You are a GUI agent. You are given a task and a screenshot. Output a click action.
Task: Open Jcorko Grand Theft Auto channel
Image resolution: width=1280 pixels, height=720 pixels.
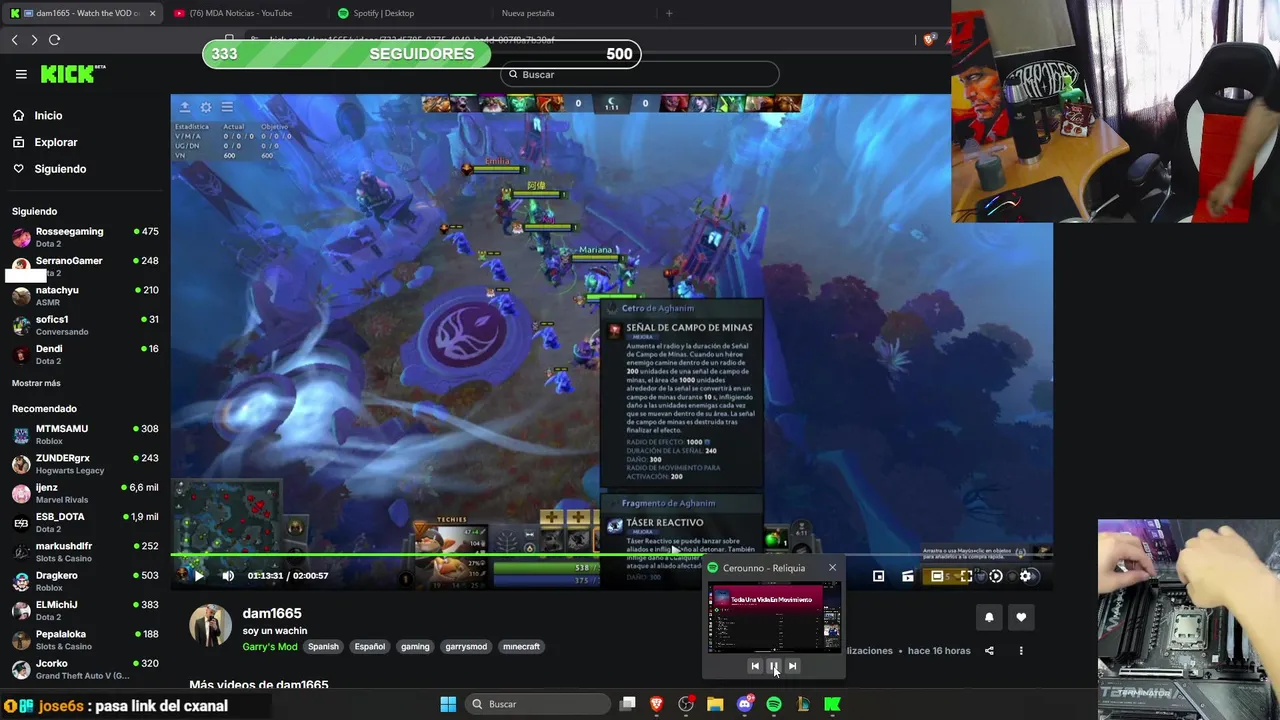coord(85,669)
